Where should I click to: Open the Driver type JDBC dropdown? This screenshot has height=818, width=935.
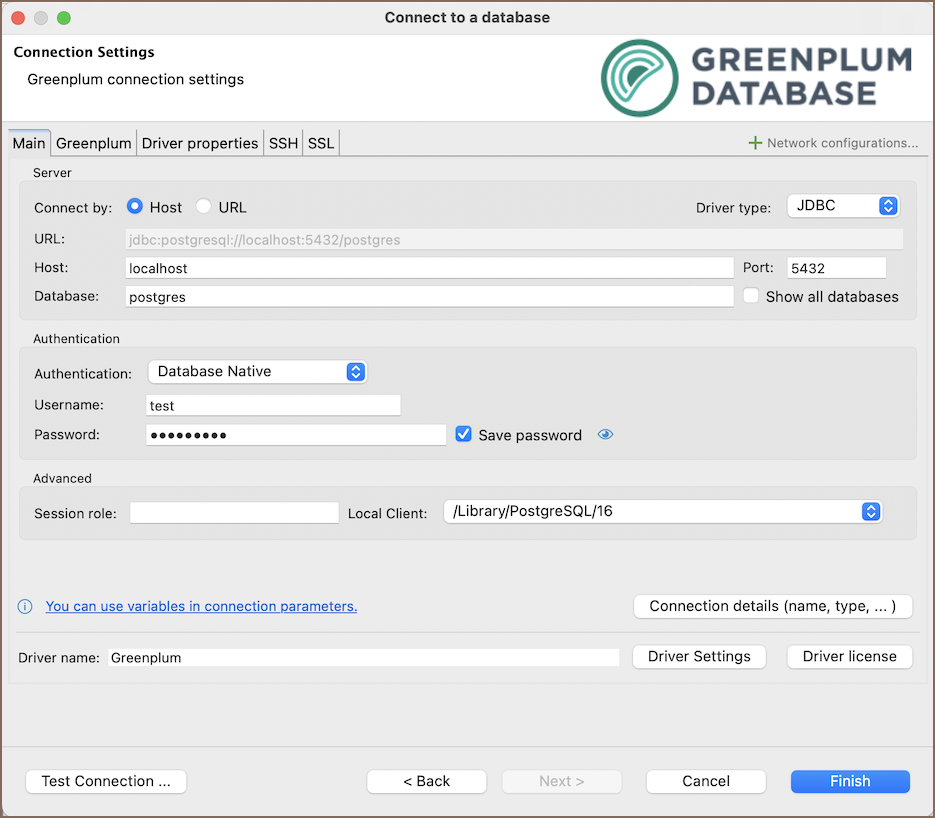click(843, 206)
